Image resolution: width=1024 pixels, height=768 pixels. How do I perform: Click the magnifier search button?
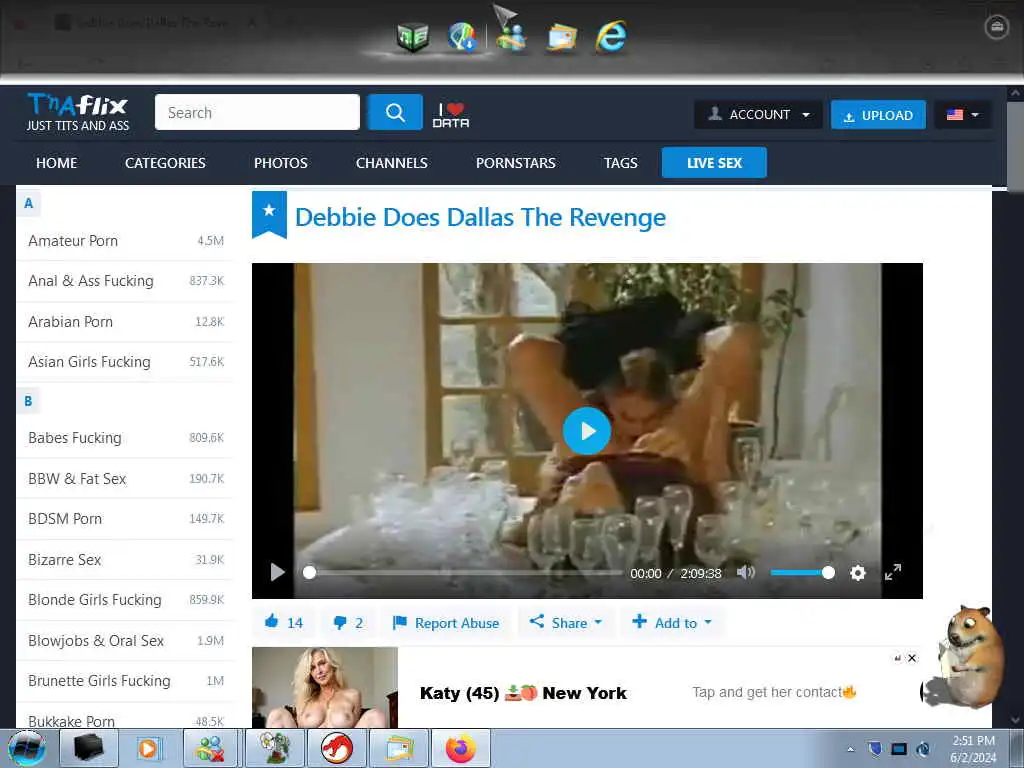394,112
